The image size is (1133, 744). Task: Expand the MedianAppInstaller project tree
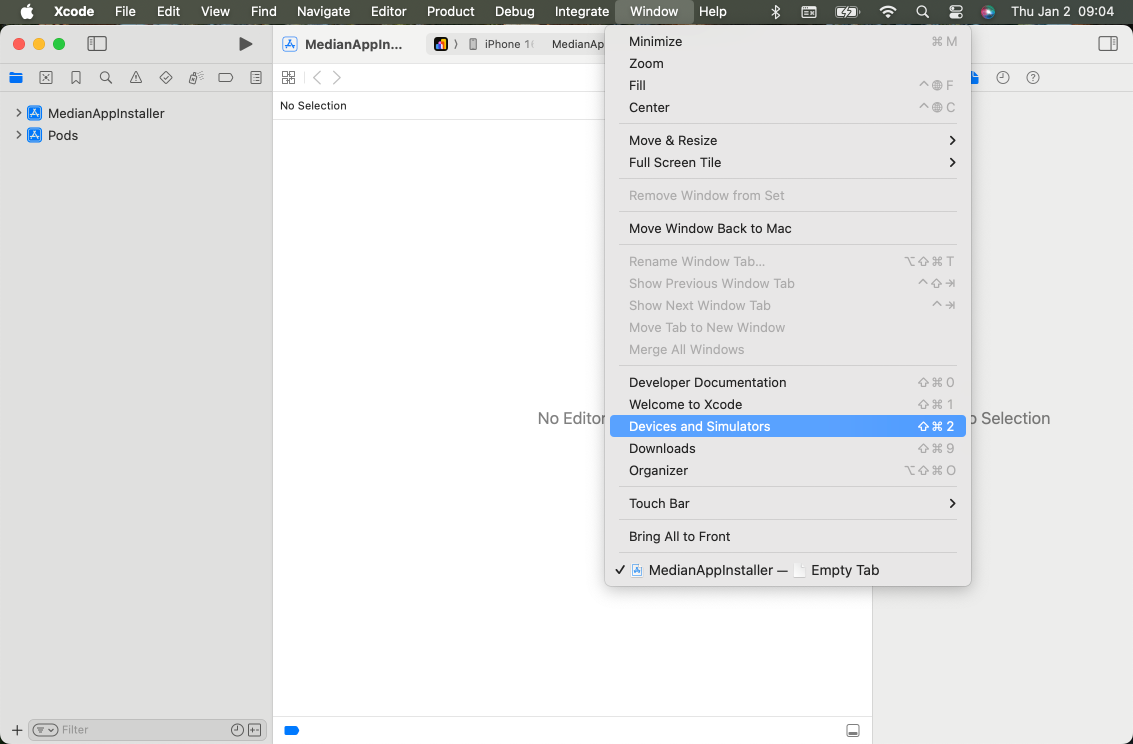click(20, 113)
